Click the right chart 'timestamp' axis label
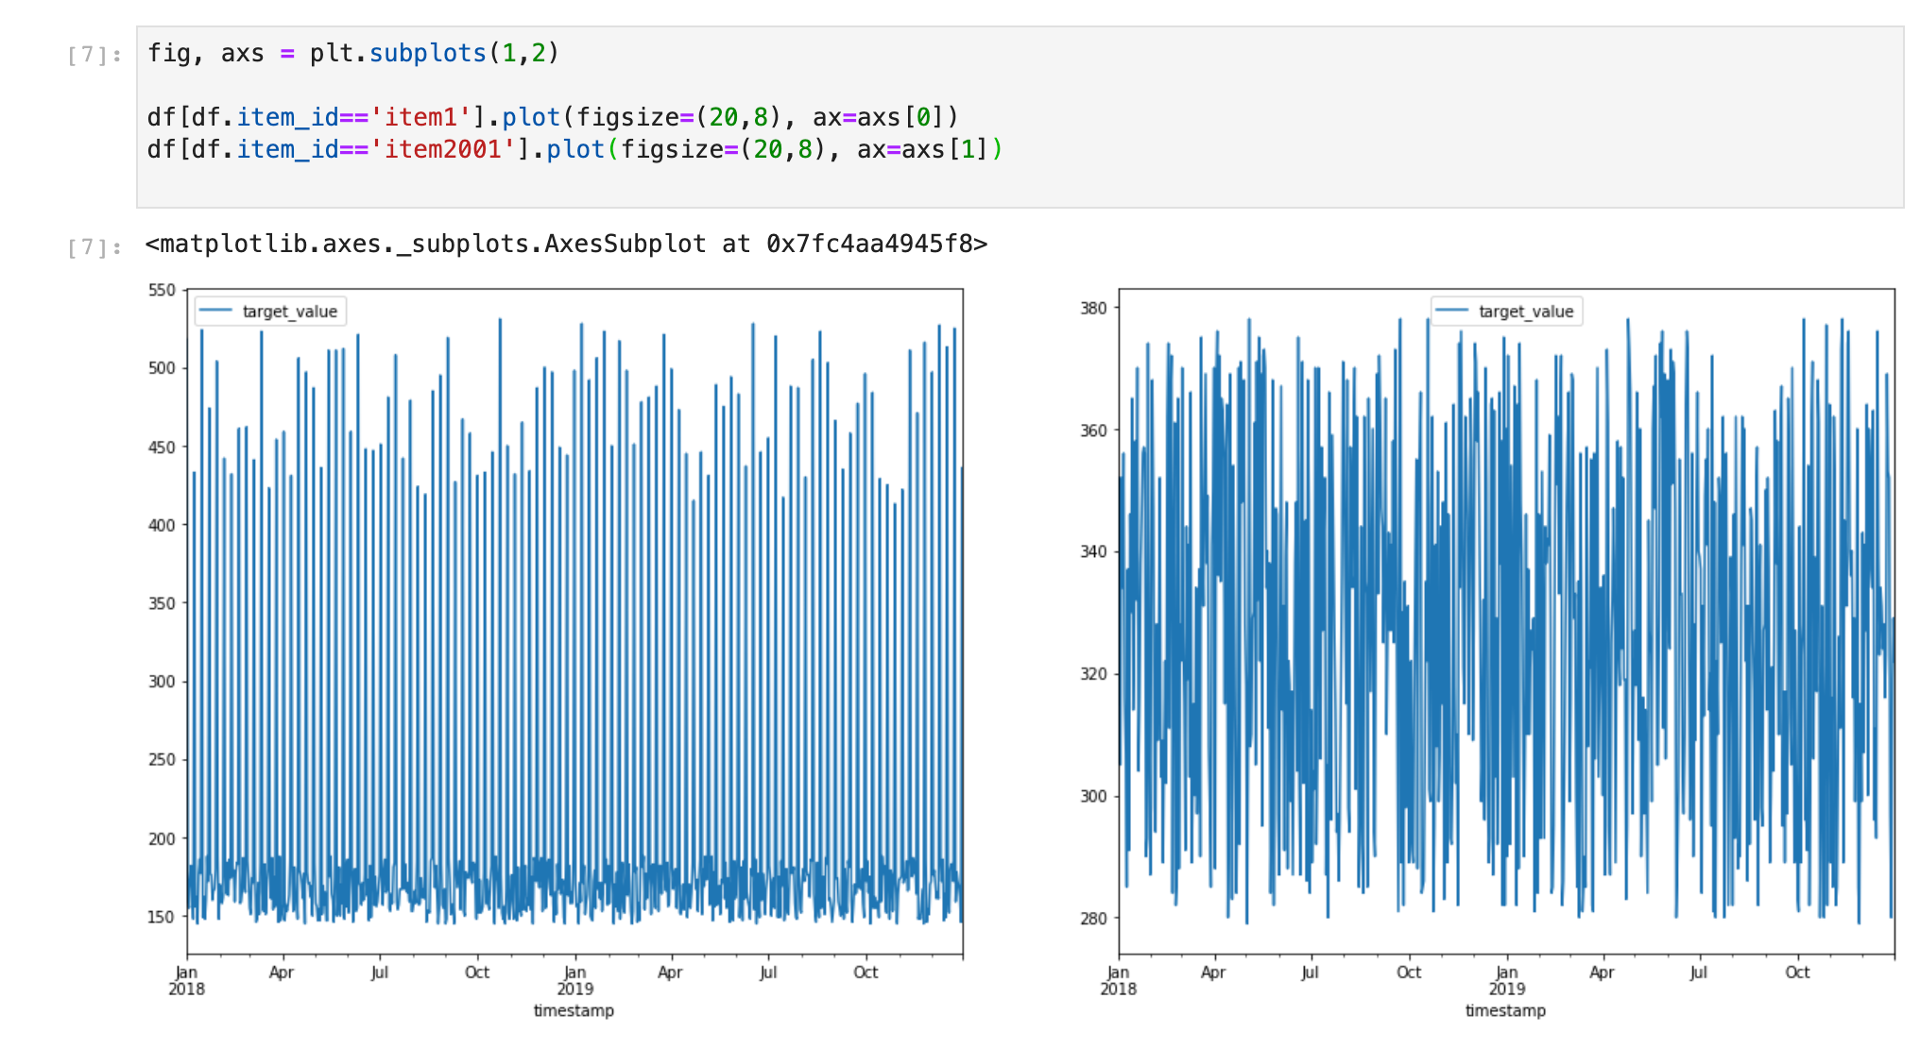1920x1048 pixels. coord(1506,1010)
